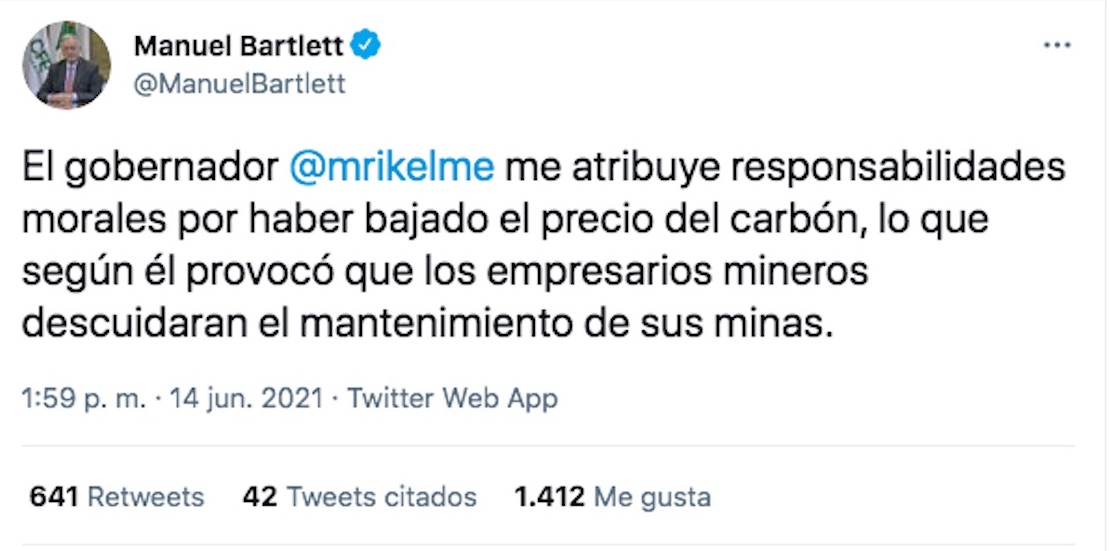Click the 641 retweet count
The width and height of the screenshot is (1109, 551).
tap(54, 497)
